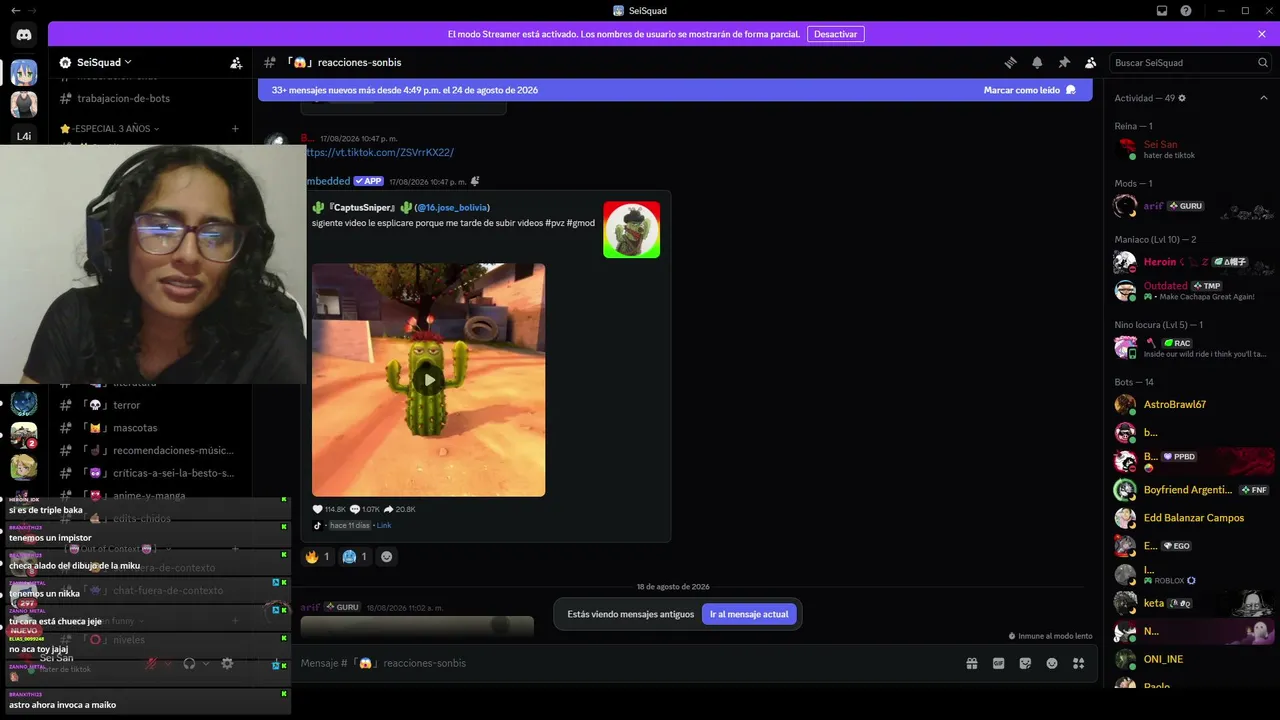Open Discord direct messages home icon
Image resolution: width=1280 pixels, height=720 pixels.
coord(24,36)
